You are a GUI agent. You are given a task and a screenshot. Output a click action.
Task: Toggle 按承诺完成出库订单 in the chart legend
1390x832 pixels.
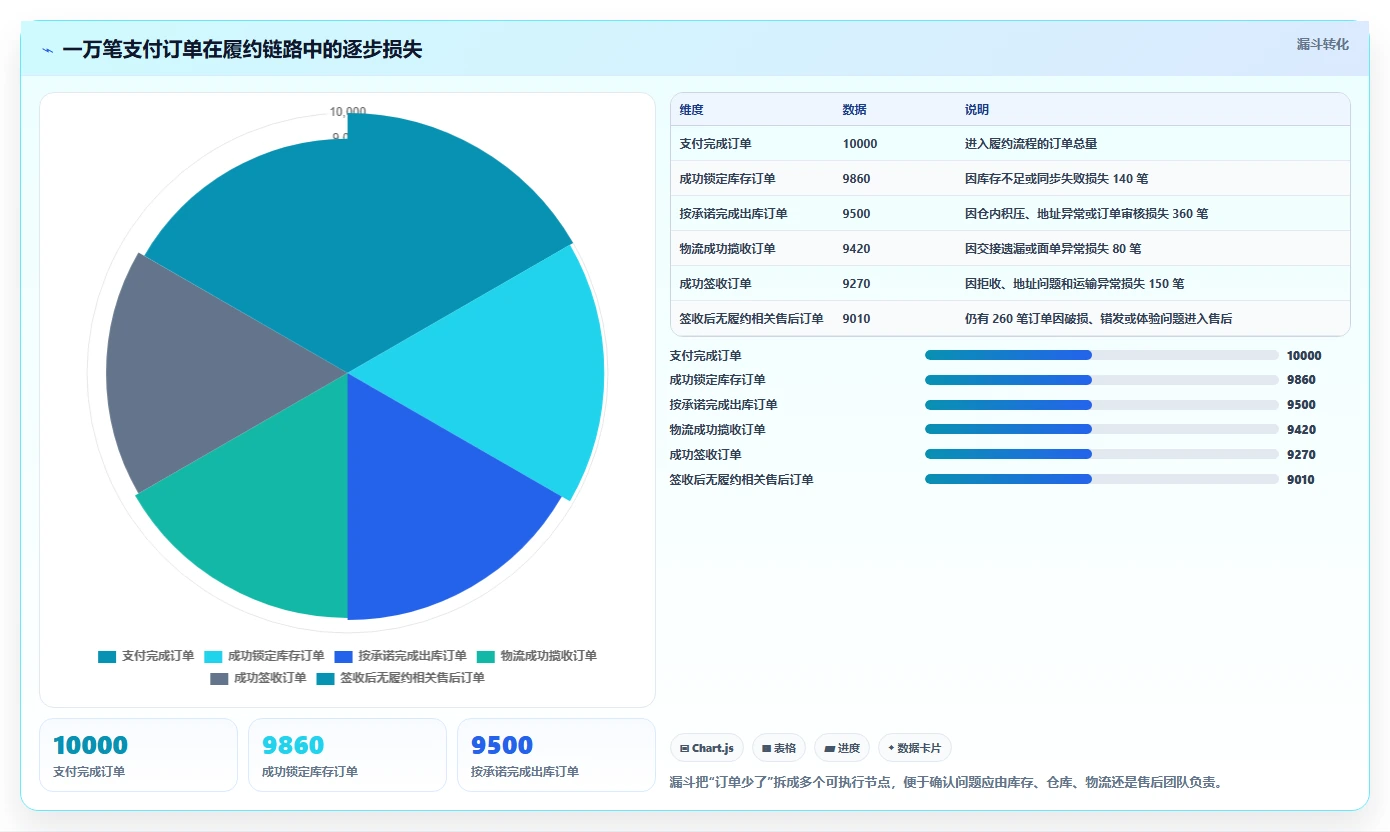pyautogui.click(x=400, y=656)
